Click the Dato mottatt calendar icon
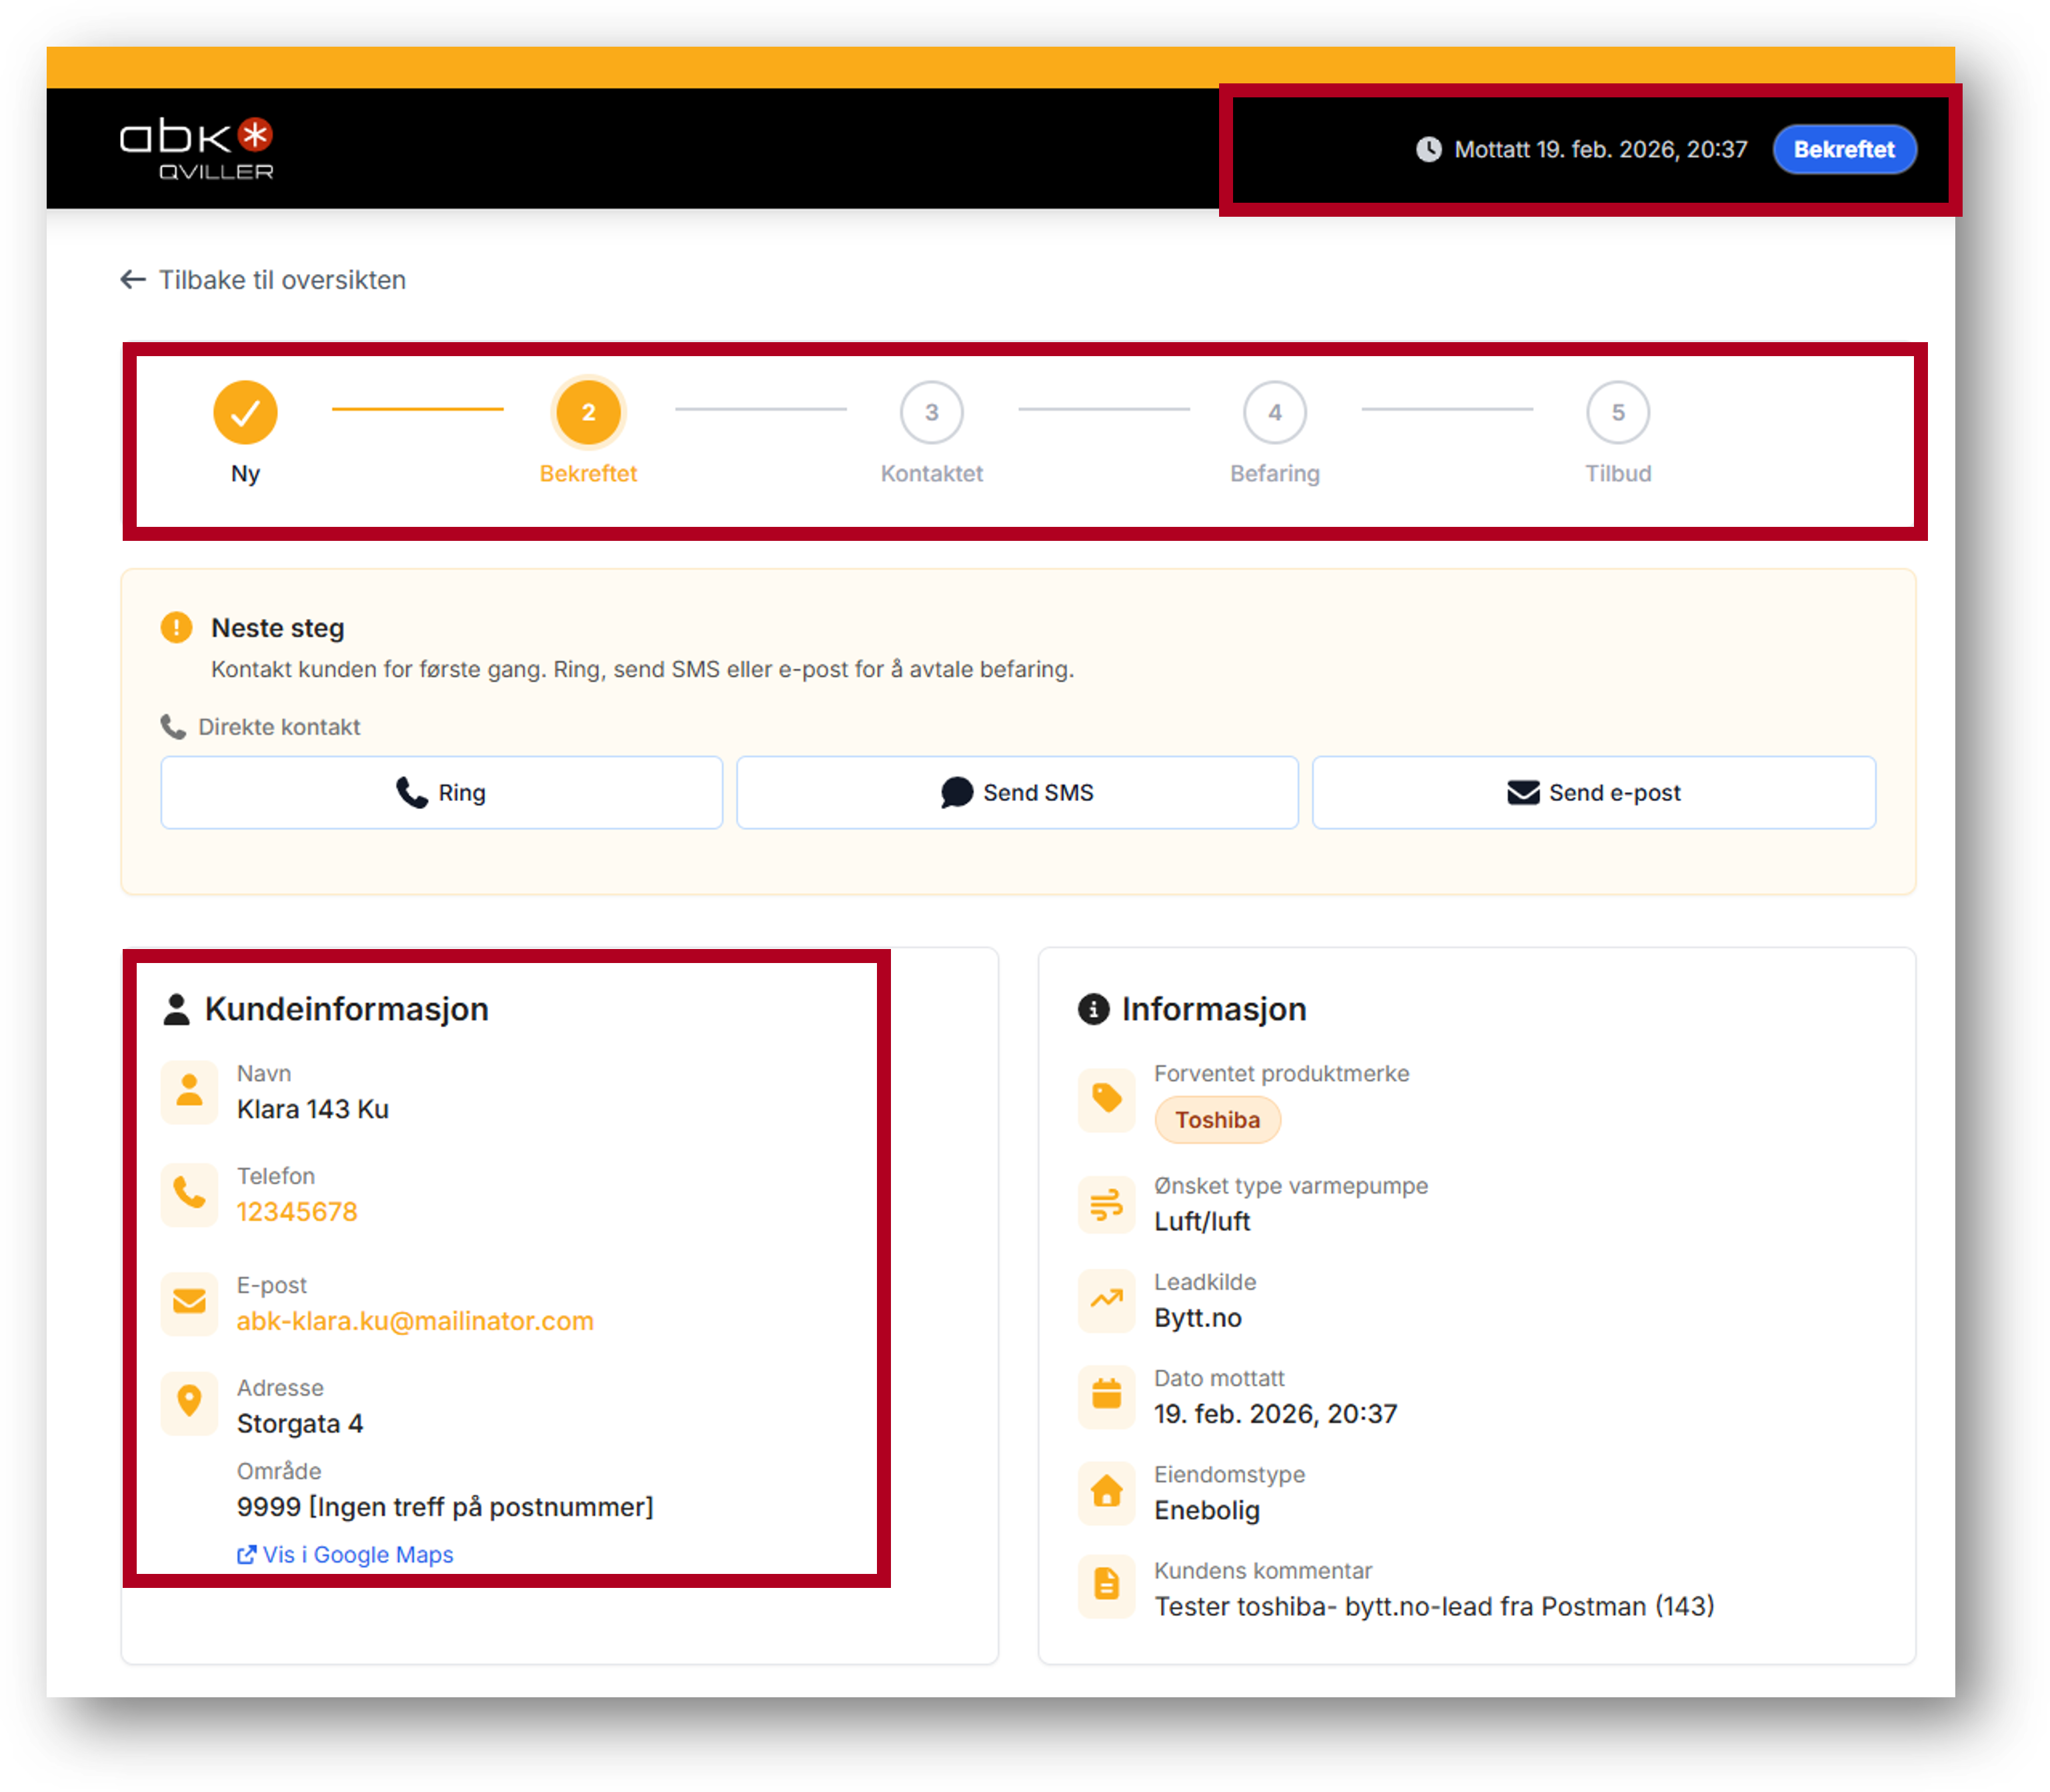 [x=1106, y=1395]
